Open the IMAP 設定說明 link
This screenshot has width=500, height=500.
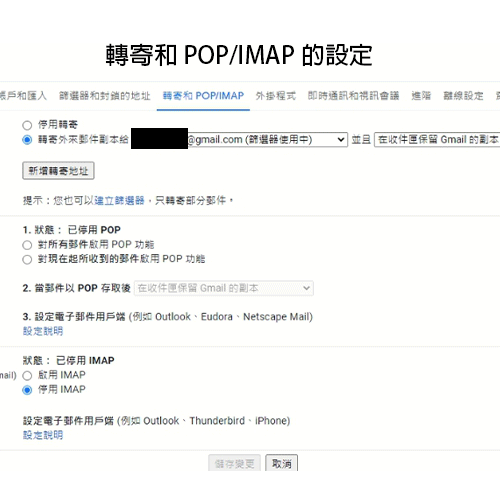click(43, 435)
